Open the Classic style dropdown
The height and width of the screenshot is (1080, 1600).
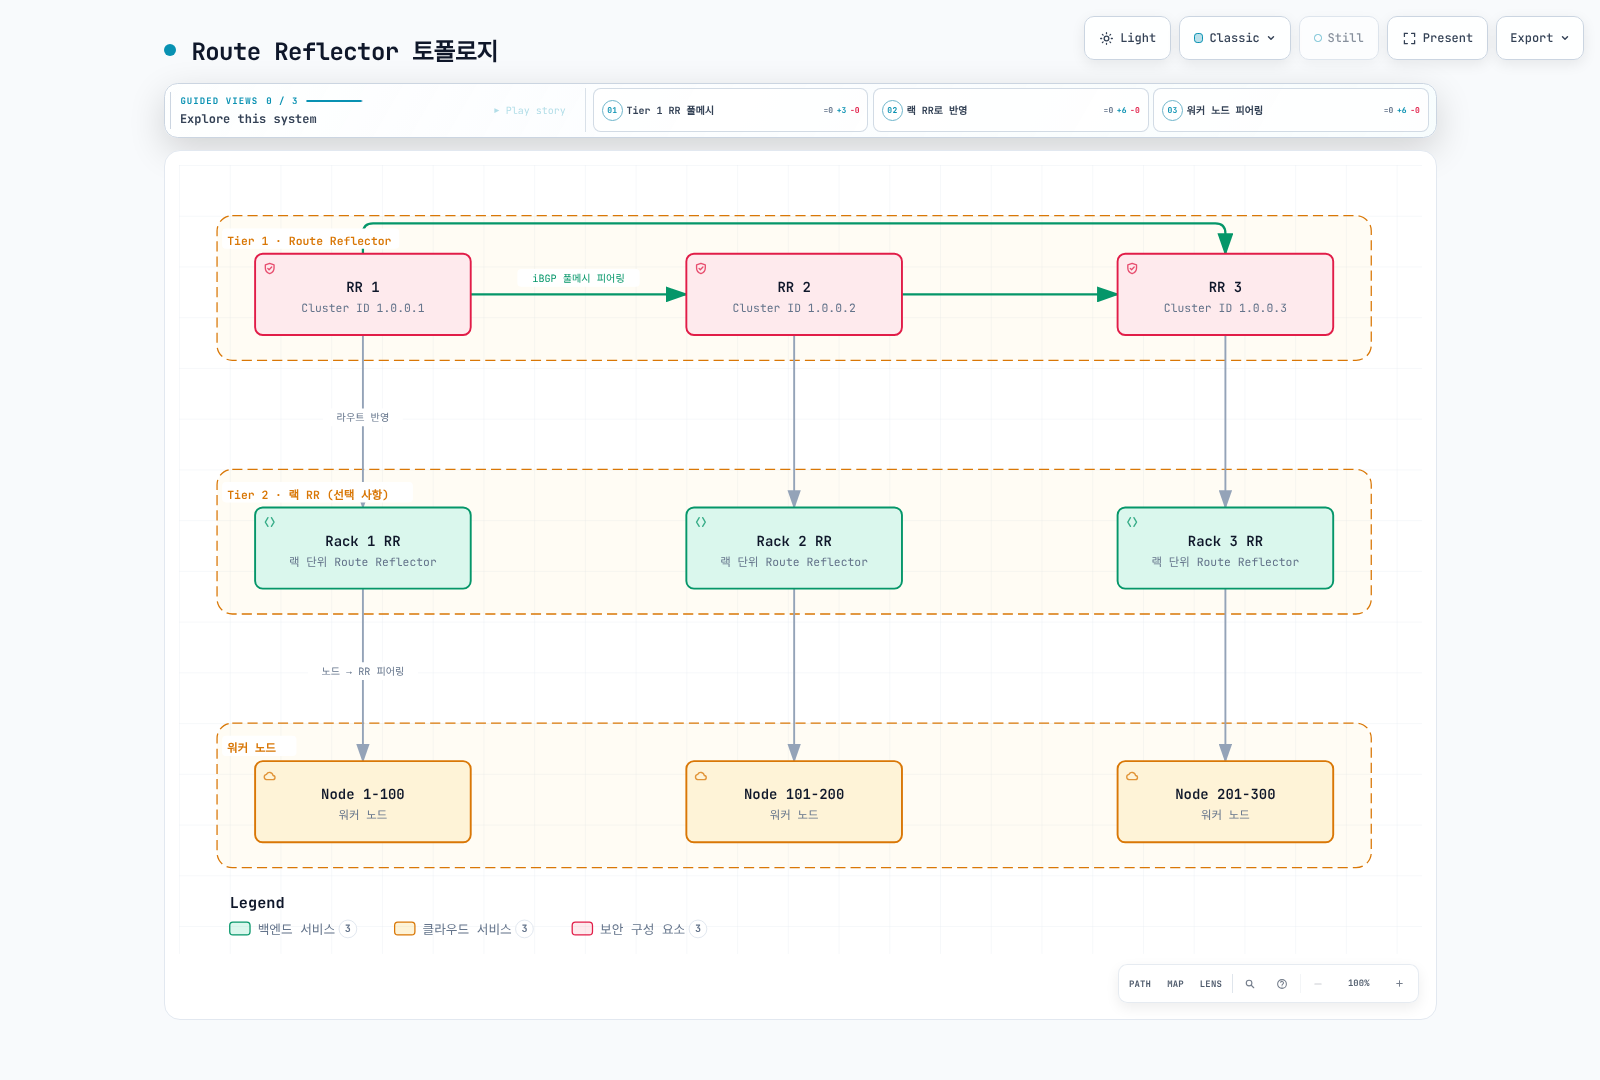tap(1234, 38)
